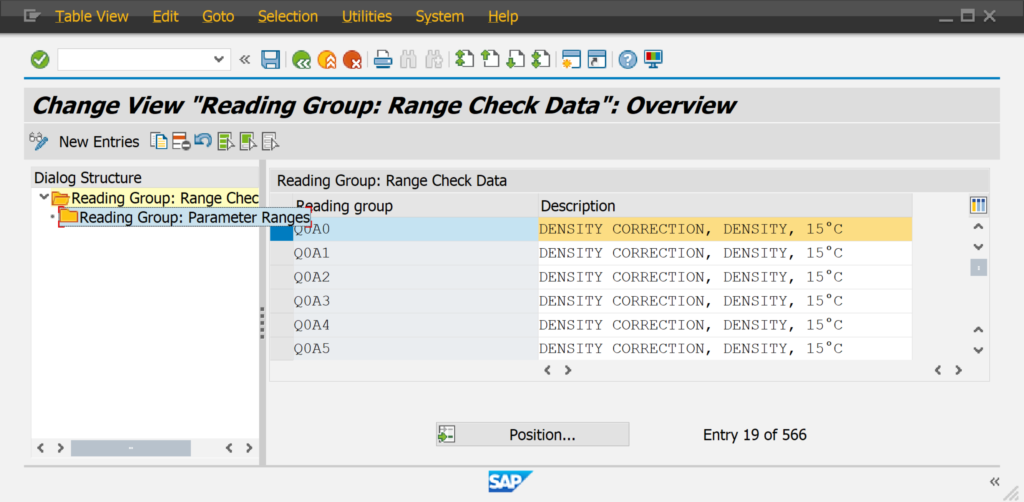
Task: Edit the Description field of row Q0A4
Action: pyautogui.click(x=725, y=325)
